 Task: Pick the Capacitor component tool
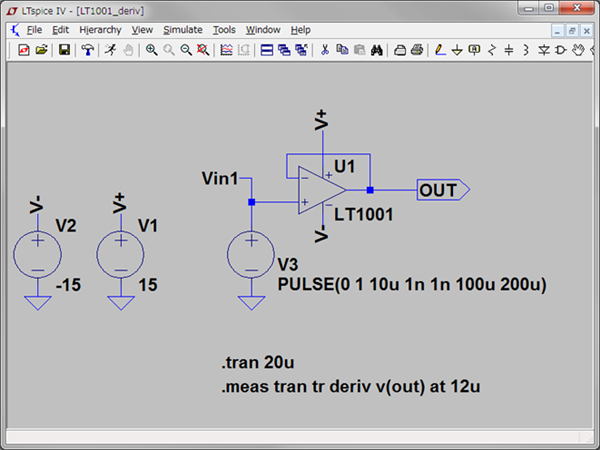point(509,49)
